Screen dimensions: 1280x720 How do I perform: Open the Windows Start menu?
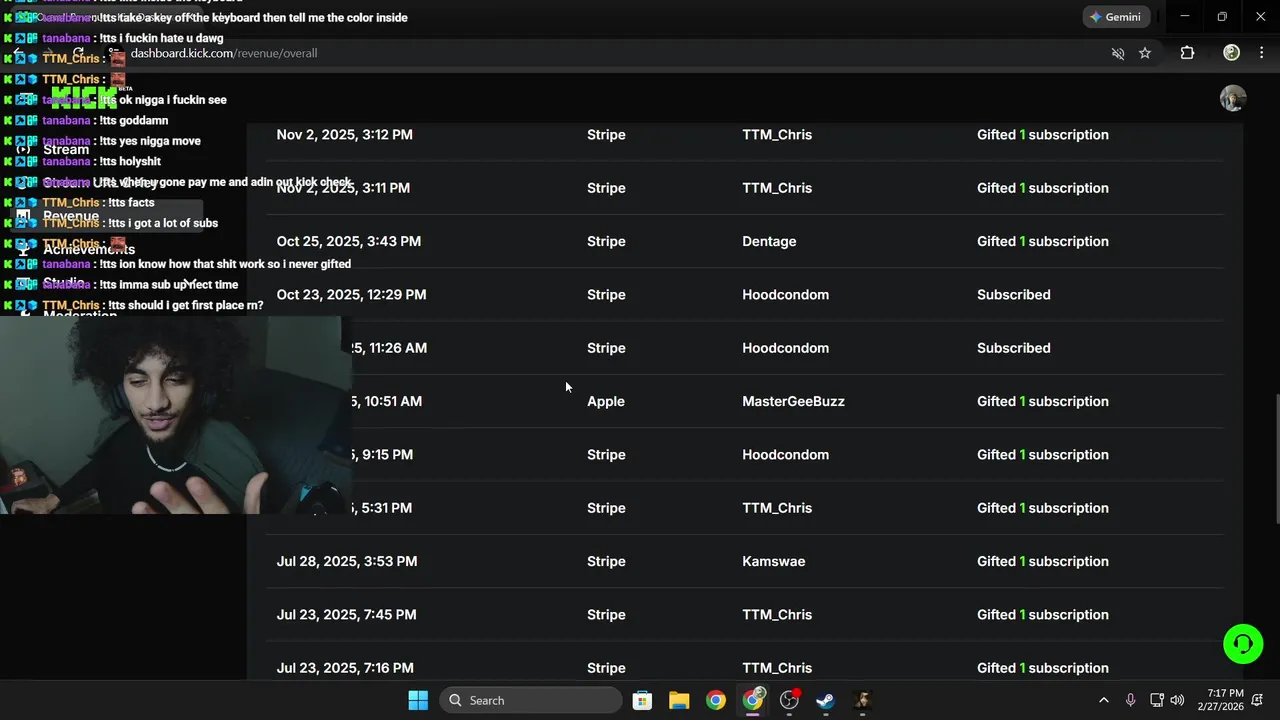tap(418, 700)
